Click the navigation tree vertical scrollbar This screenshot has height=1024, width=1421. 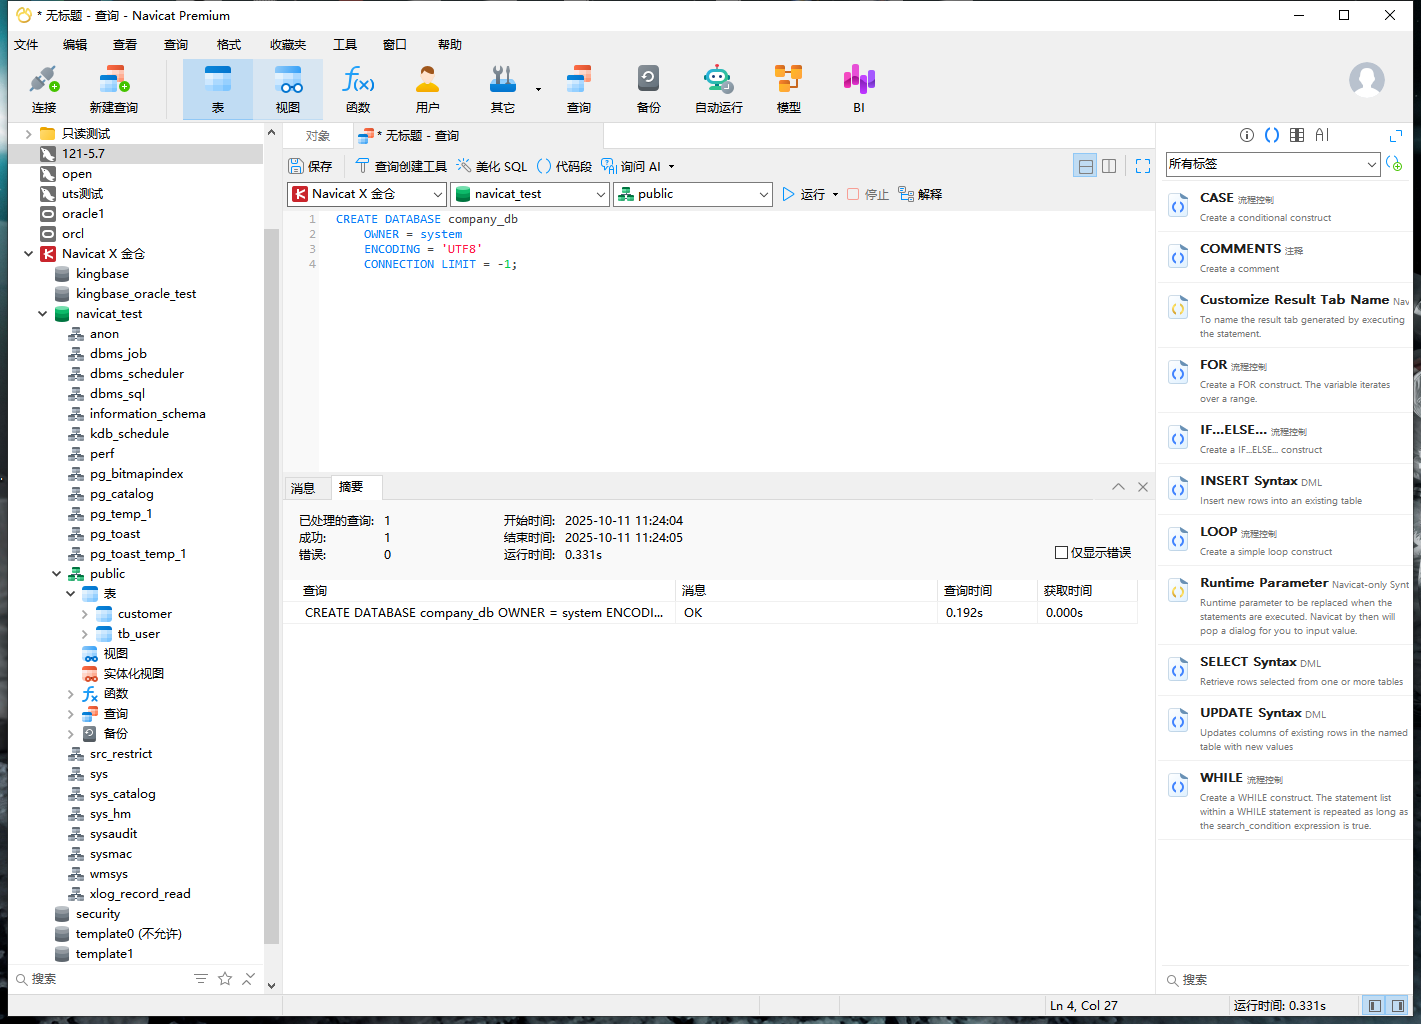pyautogui.click(x=271, y=586)
